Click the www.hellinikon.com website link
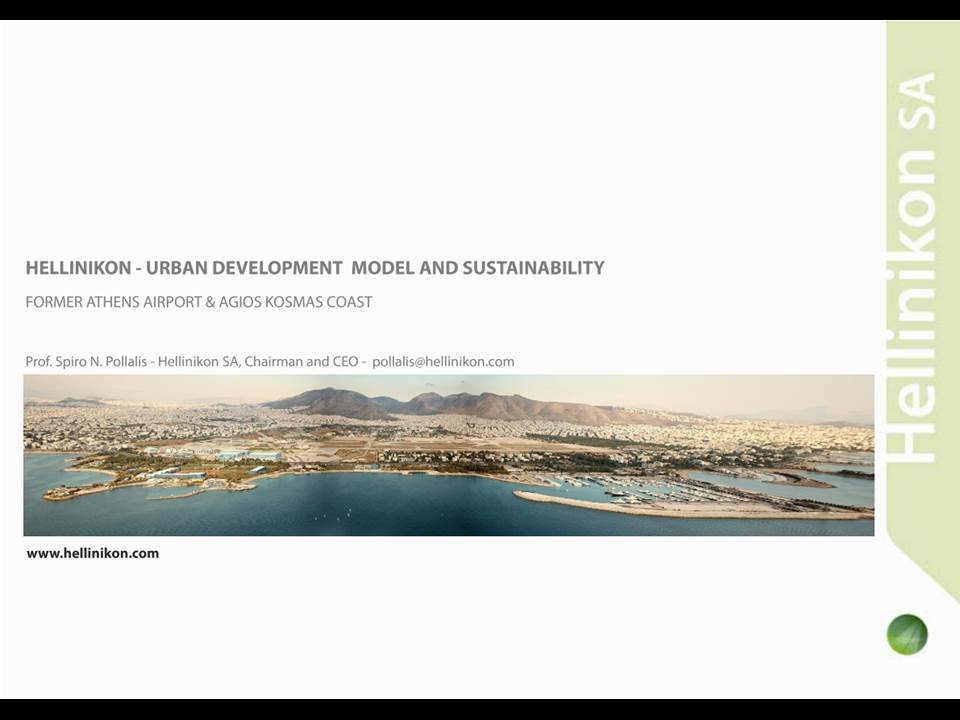 pyautogui.click(x=92, y=553)
